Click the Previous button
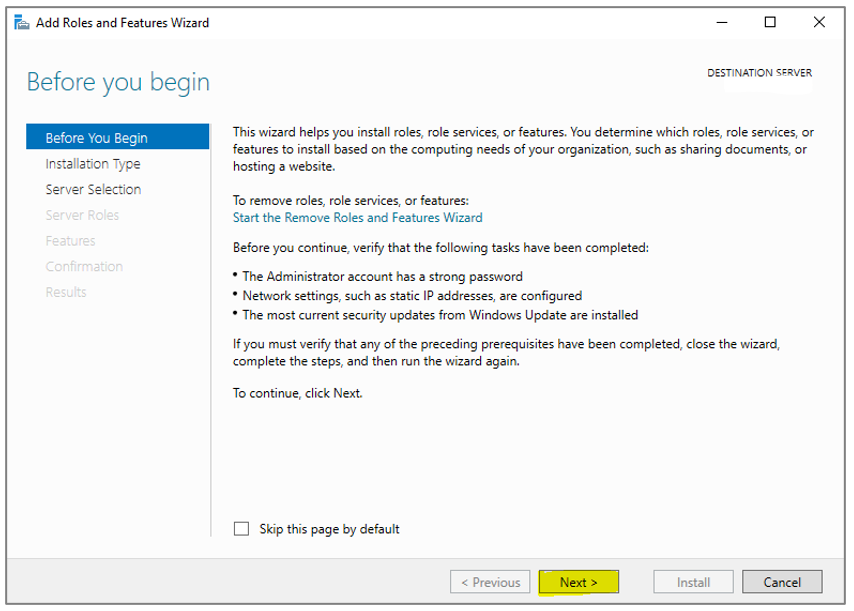 (490, 581)
